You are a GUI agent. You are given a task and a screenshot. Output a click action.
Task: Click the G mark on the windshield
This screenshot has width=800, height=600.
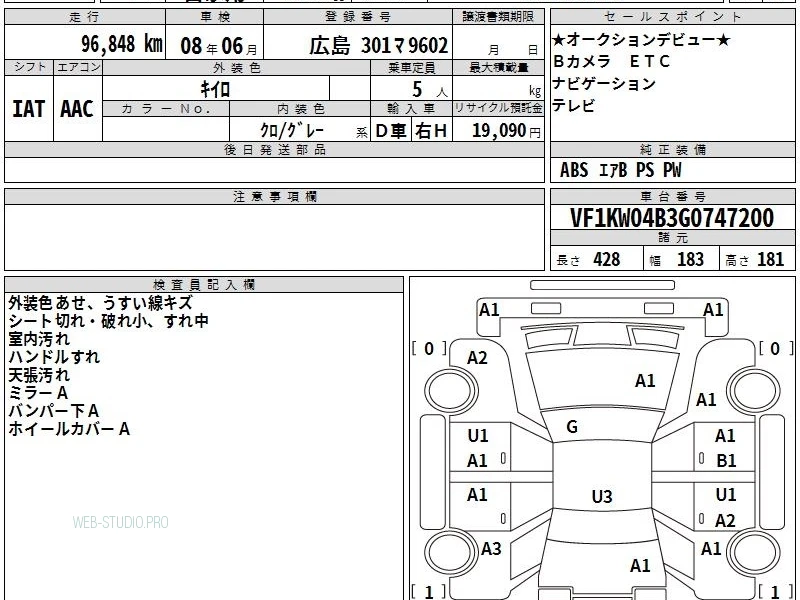coord(572,427)
